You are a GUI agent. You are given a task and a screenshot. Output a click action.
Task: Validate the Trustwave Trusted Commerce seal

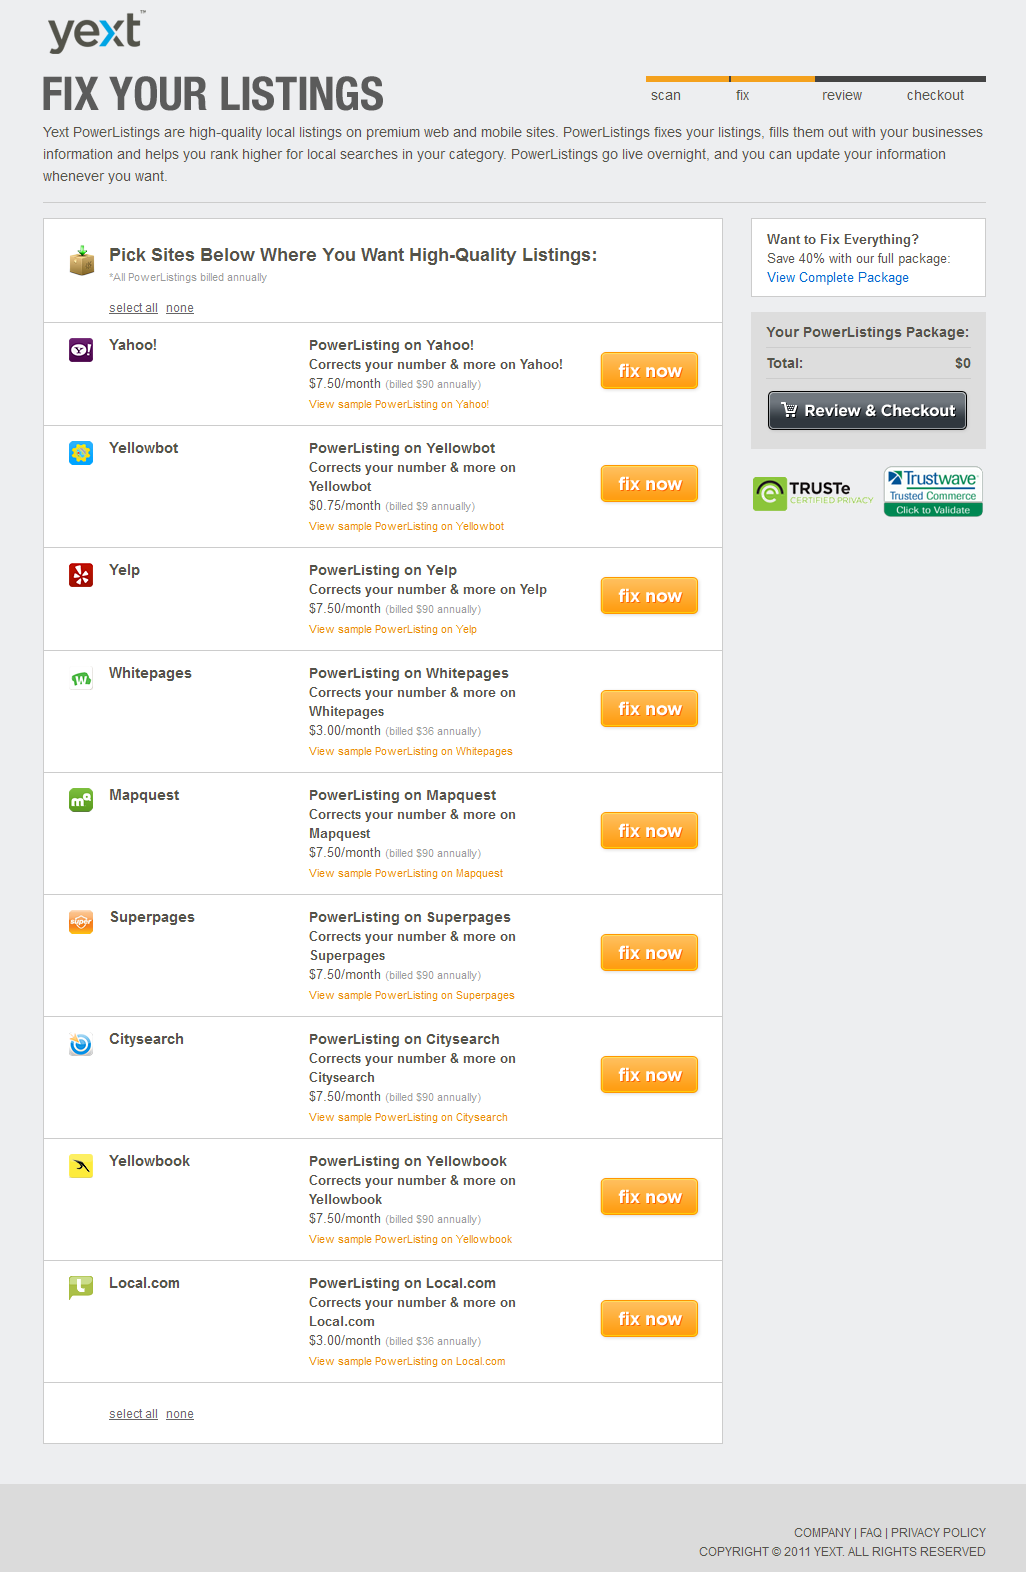tap(933, 491)
